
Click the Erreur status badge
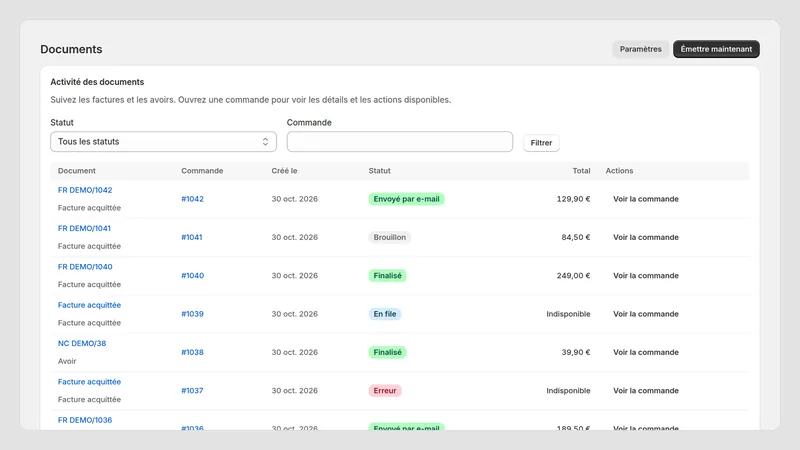tap(385, 390)
